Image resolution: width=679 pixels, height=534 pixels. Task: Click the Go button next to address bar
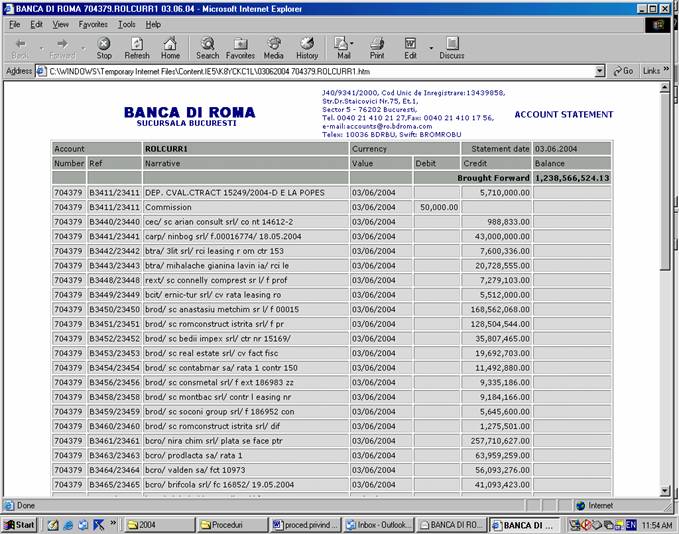point(623,71)
